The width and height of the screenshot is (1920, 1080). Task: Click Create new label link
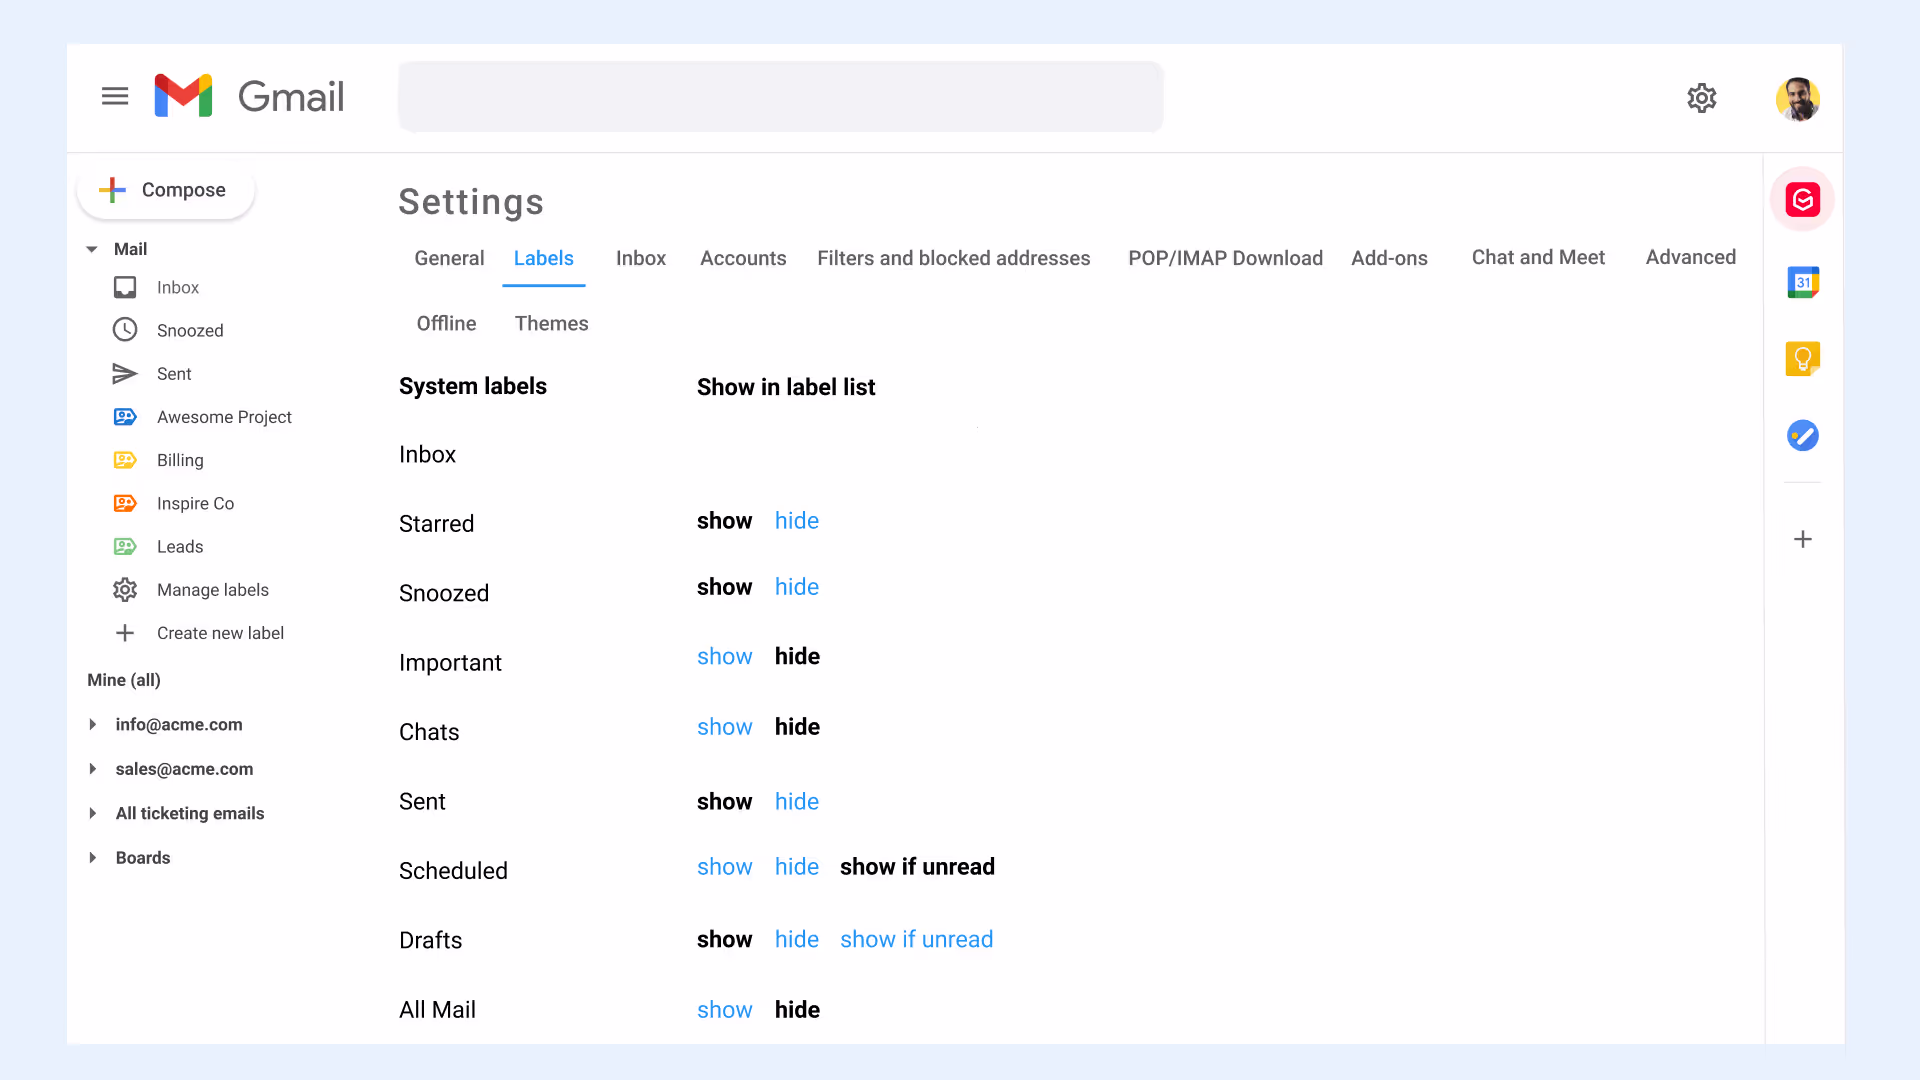pos(220,633)
